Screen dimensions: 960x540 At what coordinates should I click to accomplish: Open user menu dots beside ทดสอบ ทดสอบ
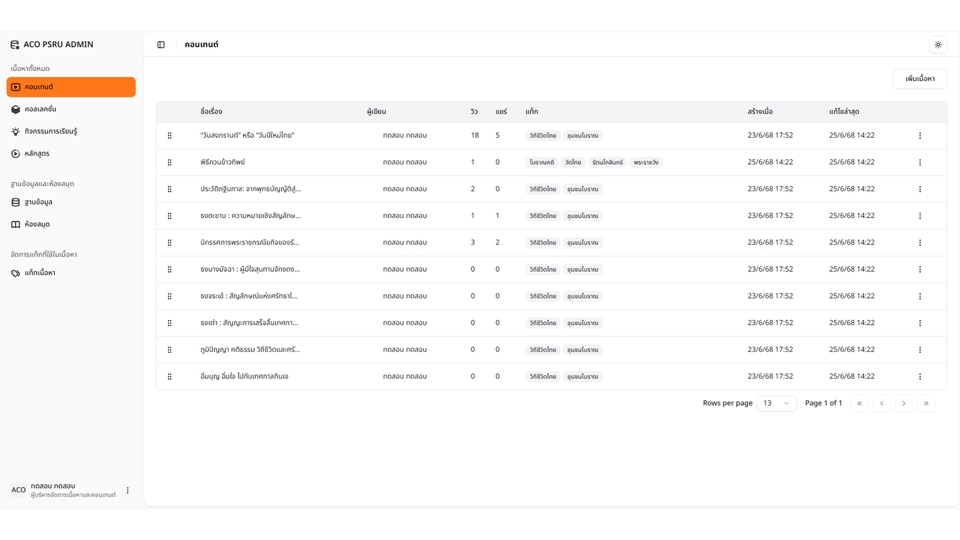pos(128,490)
